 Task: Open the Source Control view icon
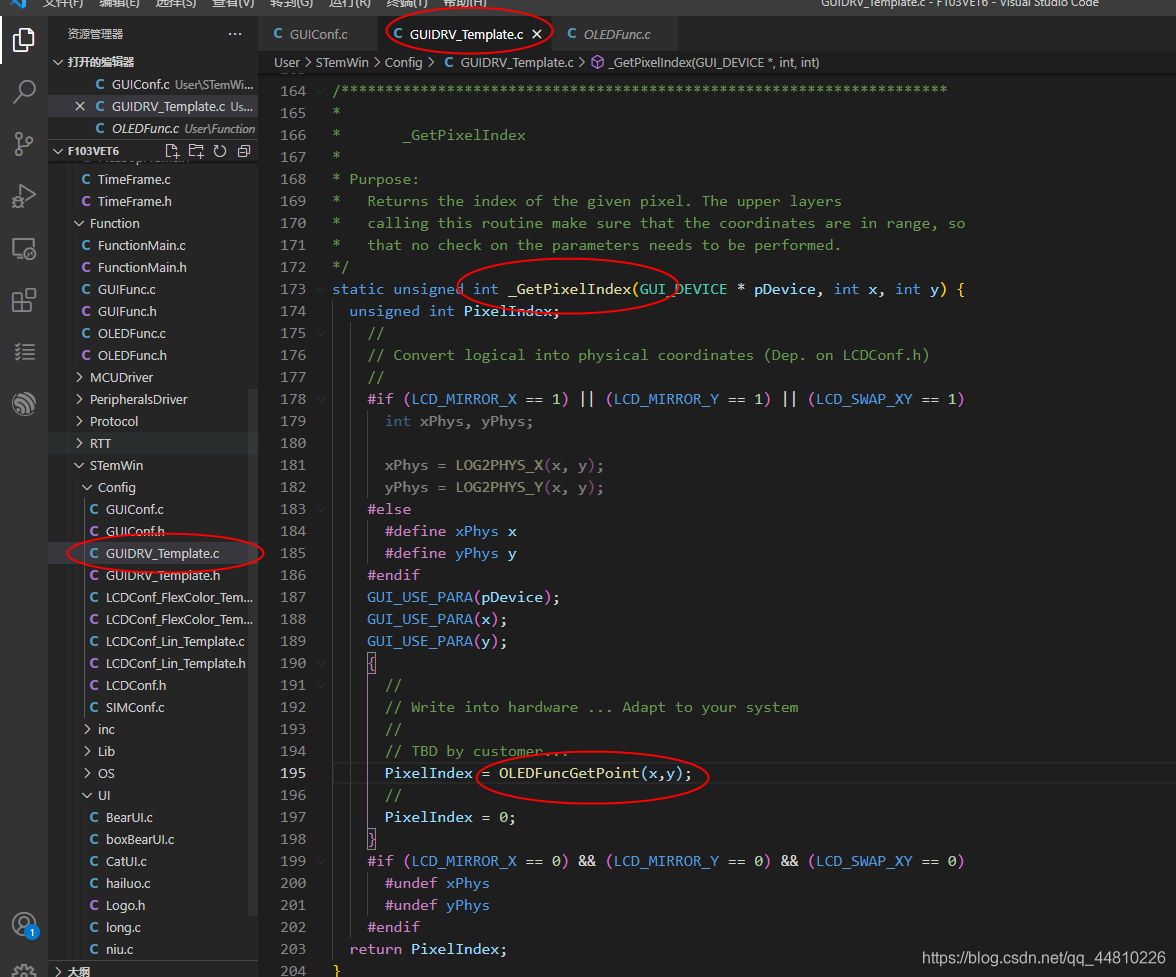click(23, 143)
